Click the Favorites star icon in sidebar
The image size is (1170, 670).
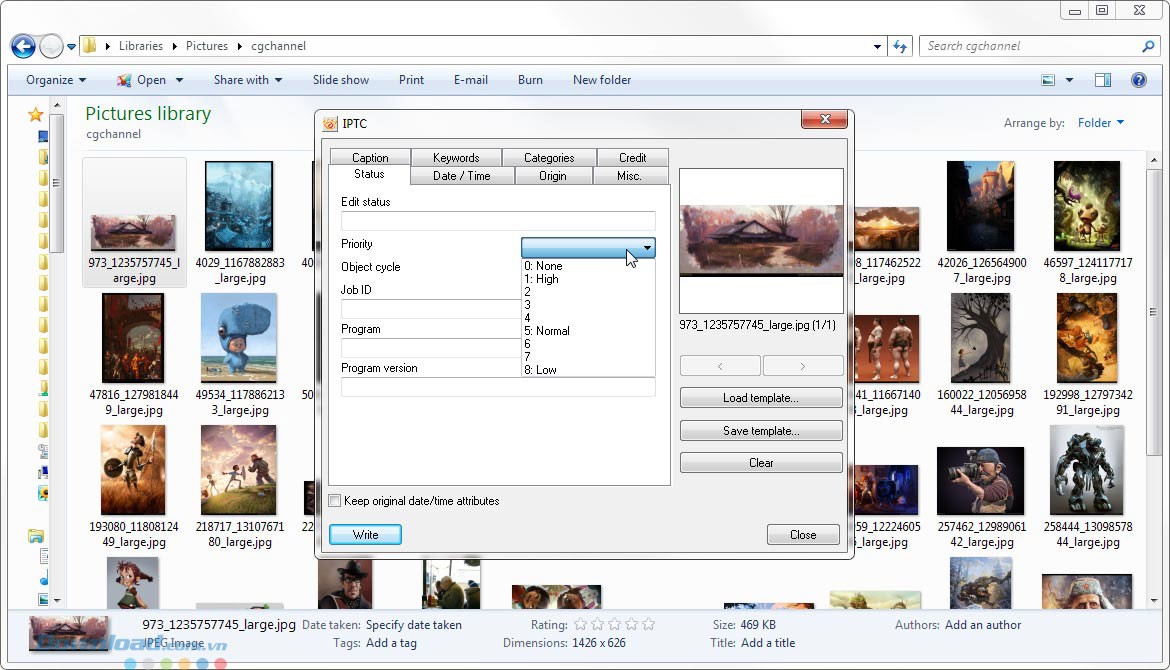(36, 115)
